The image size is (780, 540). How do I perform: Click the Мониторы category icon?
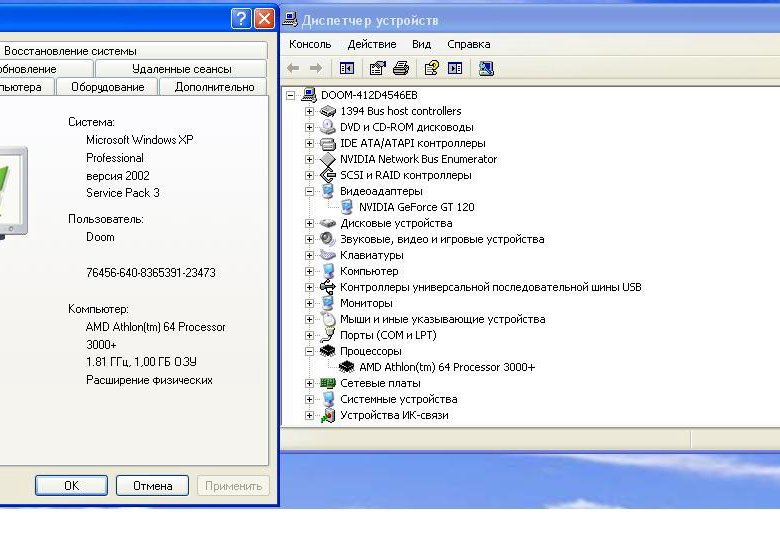pos(328,303)
